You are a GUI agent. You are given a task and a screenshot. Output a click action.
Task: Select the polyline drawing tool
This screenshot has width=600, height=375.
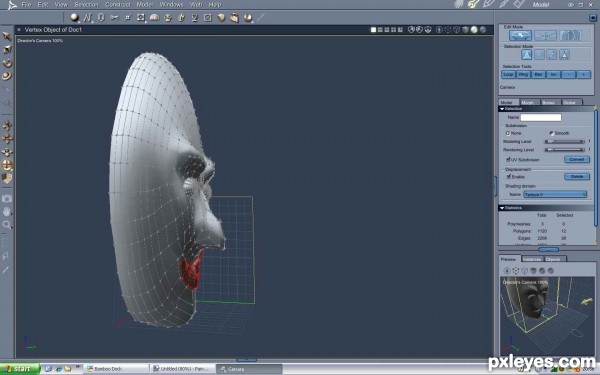point(88,17)
